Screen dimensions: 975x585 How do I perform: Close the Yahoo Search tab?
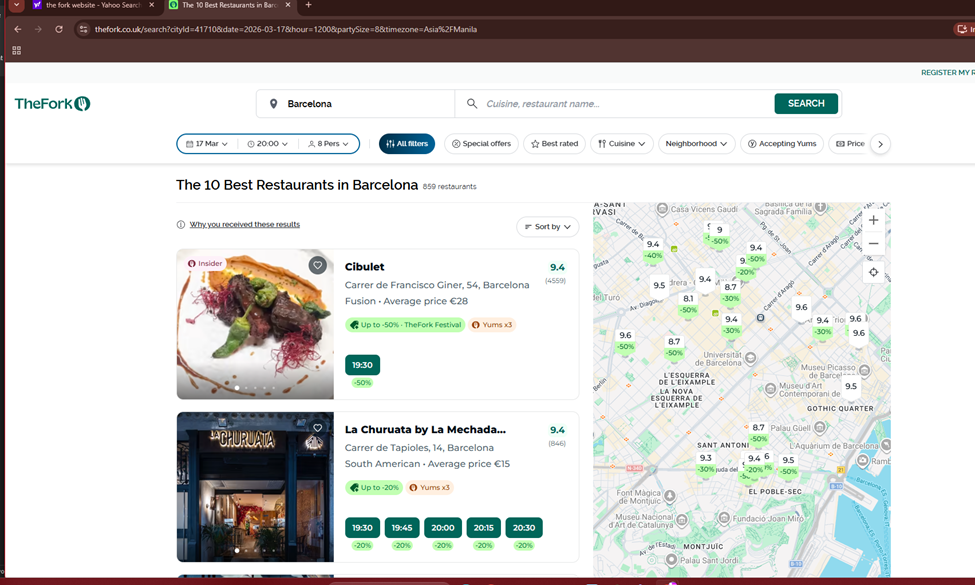151,5
